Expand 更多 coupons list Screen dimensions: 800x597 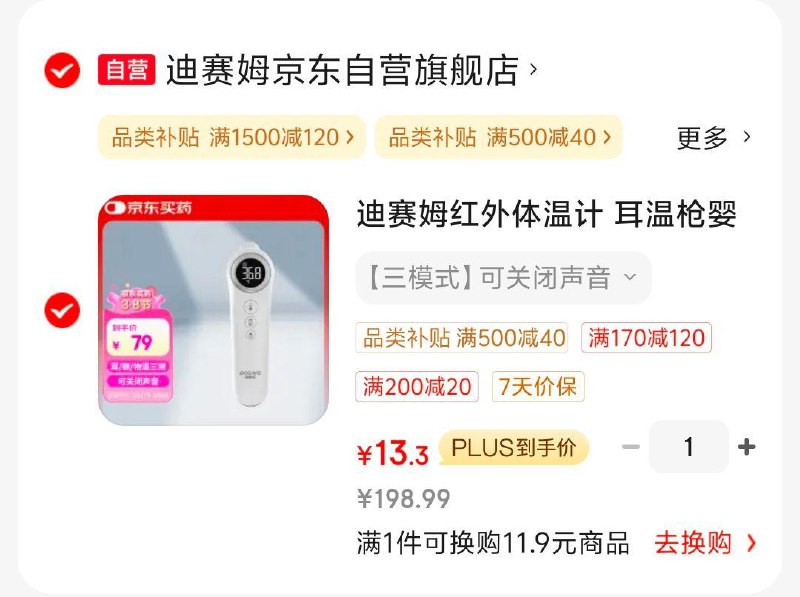713,138
